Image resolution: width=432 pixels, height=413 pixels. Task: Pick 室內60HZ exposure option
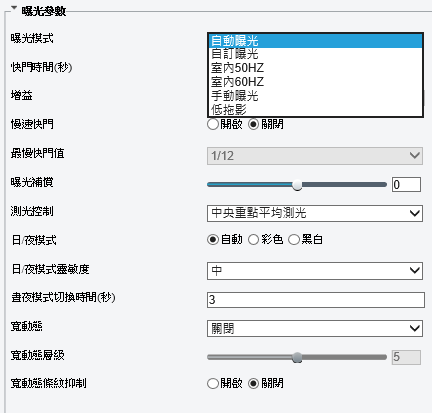[x=315, y=82]
